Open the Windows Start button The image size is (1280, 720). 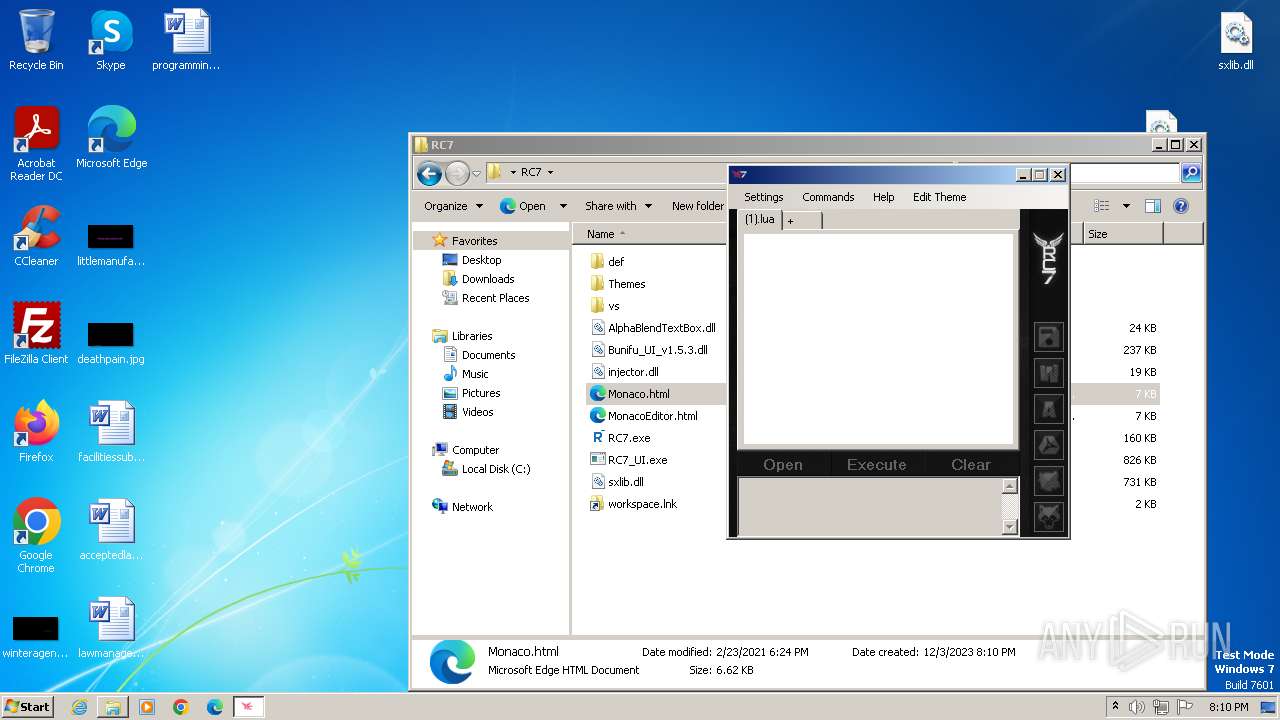click(x=27, y=706)
